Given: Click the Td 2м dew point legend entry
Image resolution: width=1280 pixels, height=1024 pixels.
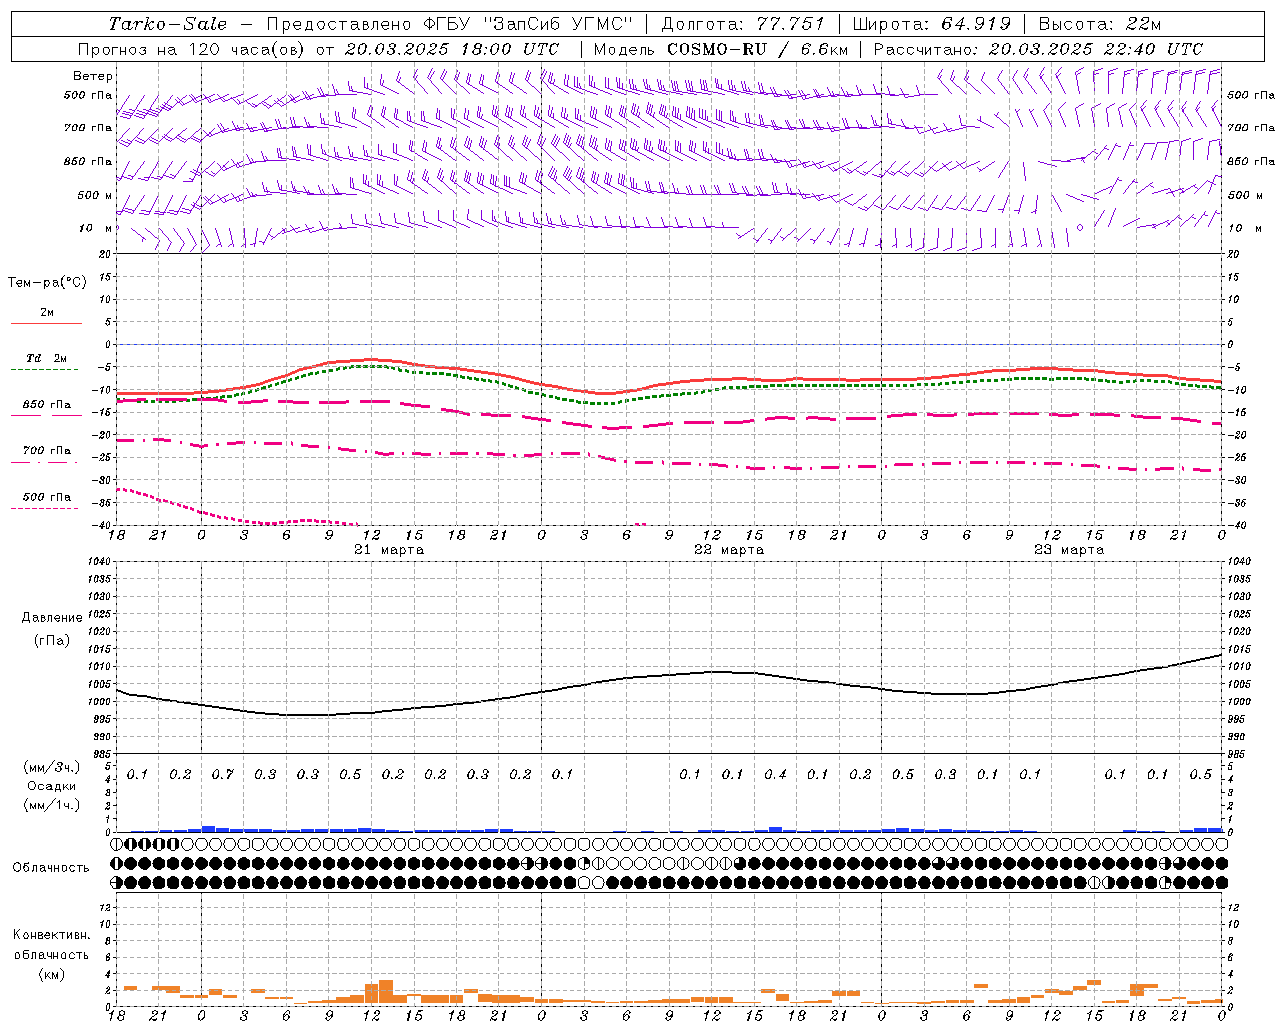Looking at the screenshot, I should point(47,358).
